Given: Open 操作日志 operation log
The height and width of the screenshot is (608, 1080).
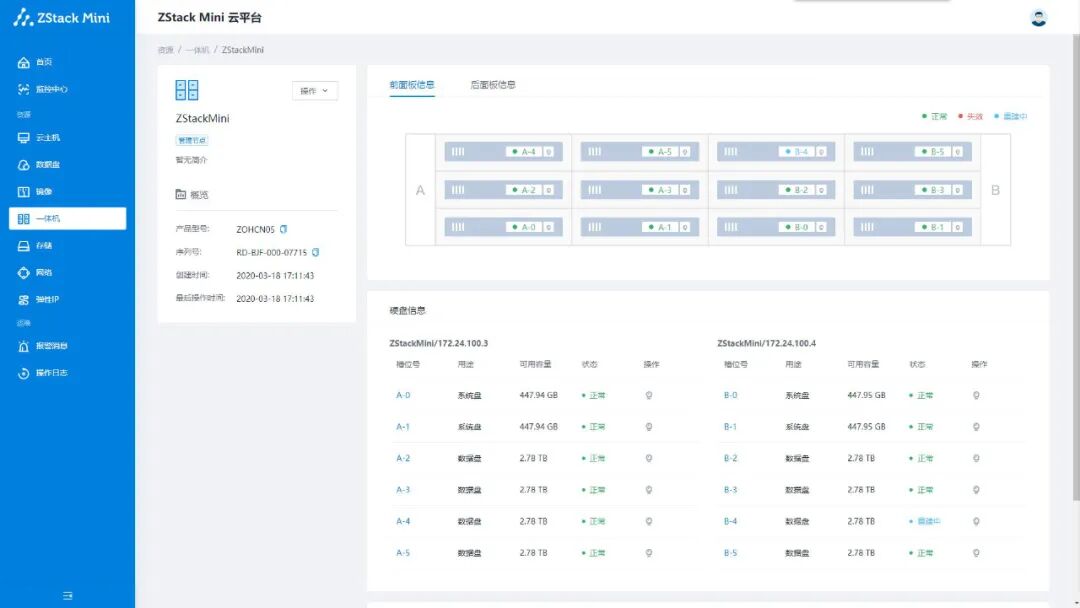Looking at the screenshot, I should 43,373.
